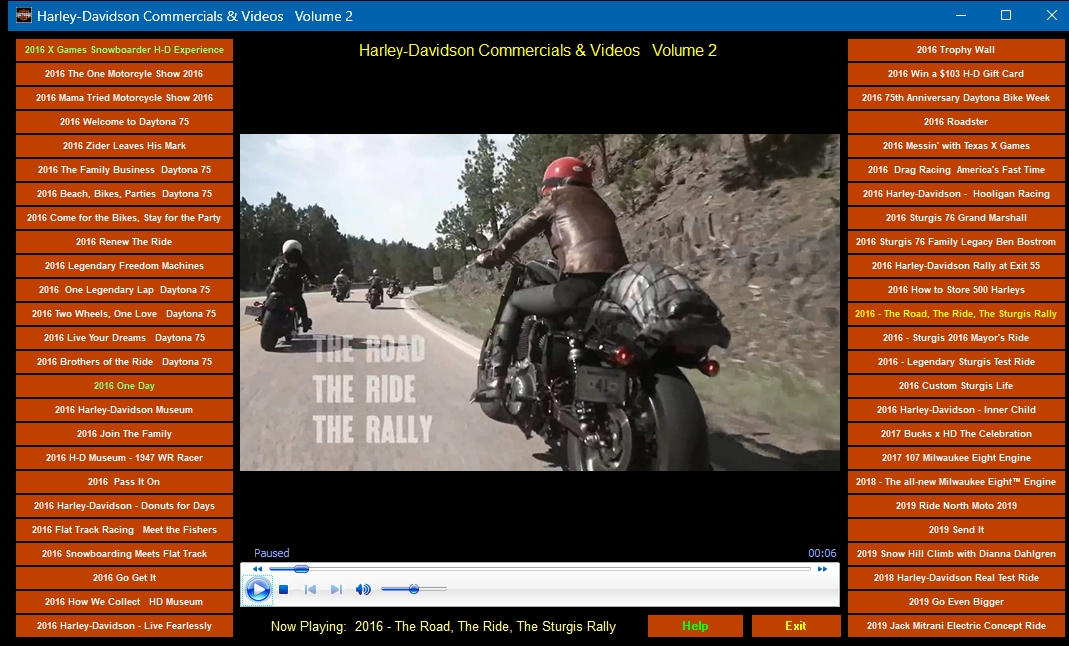The image size is (1069, 646).
Task: Play 2016 Live Your Dreams Daytona 75
Action: pyautogui.click(x=124, y=337)
